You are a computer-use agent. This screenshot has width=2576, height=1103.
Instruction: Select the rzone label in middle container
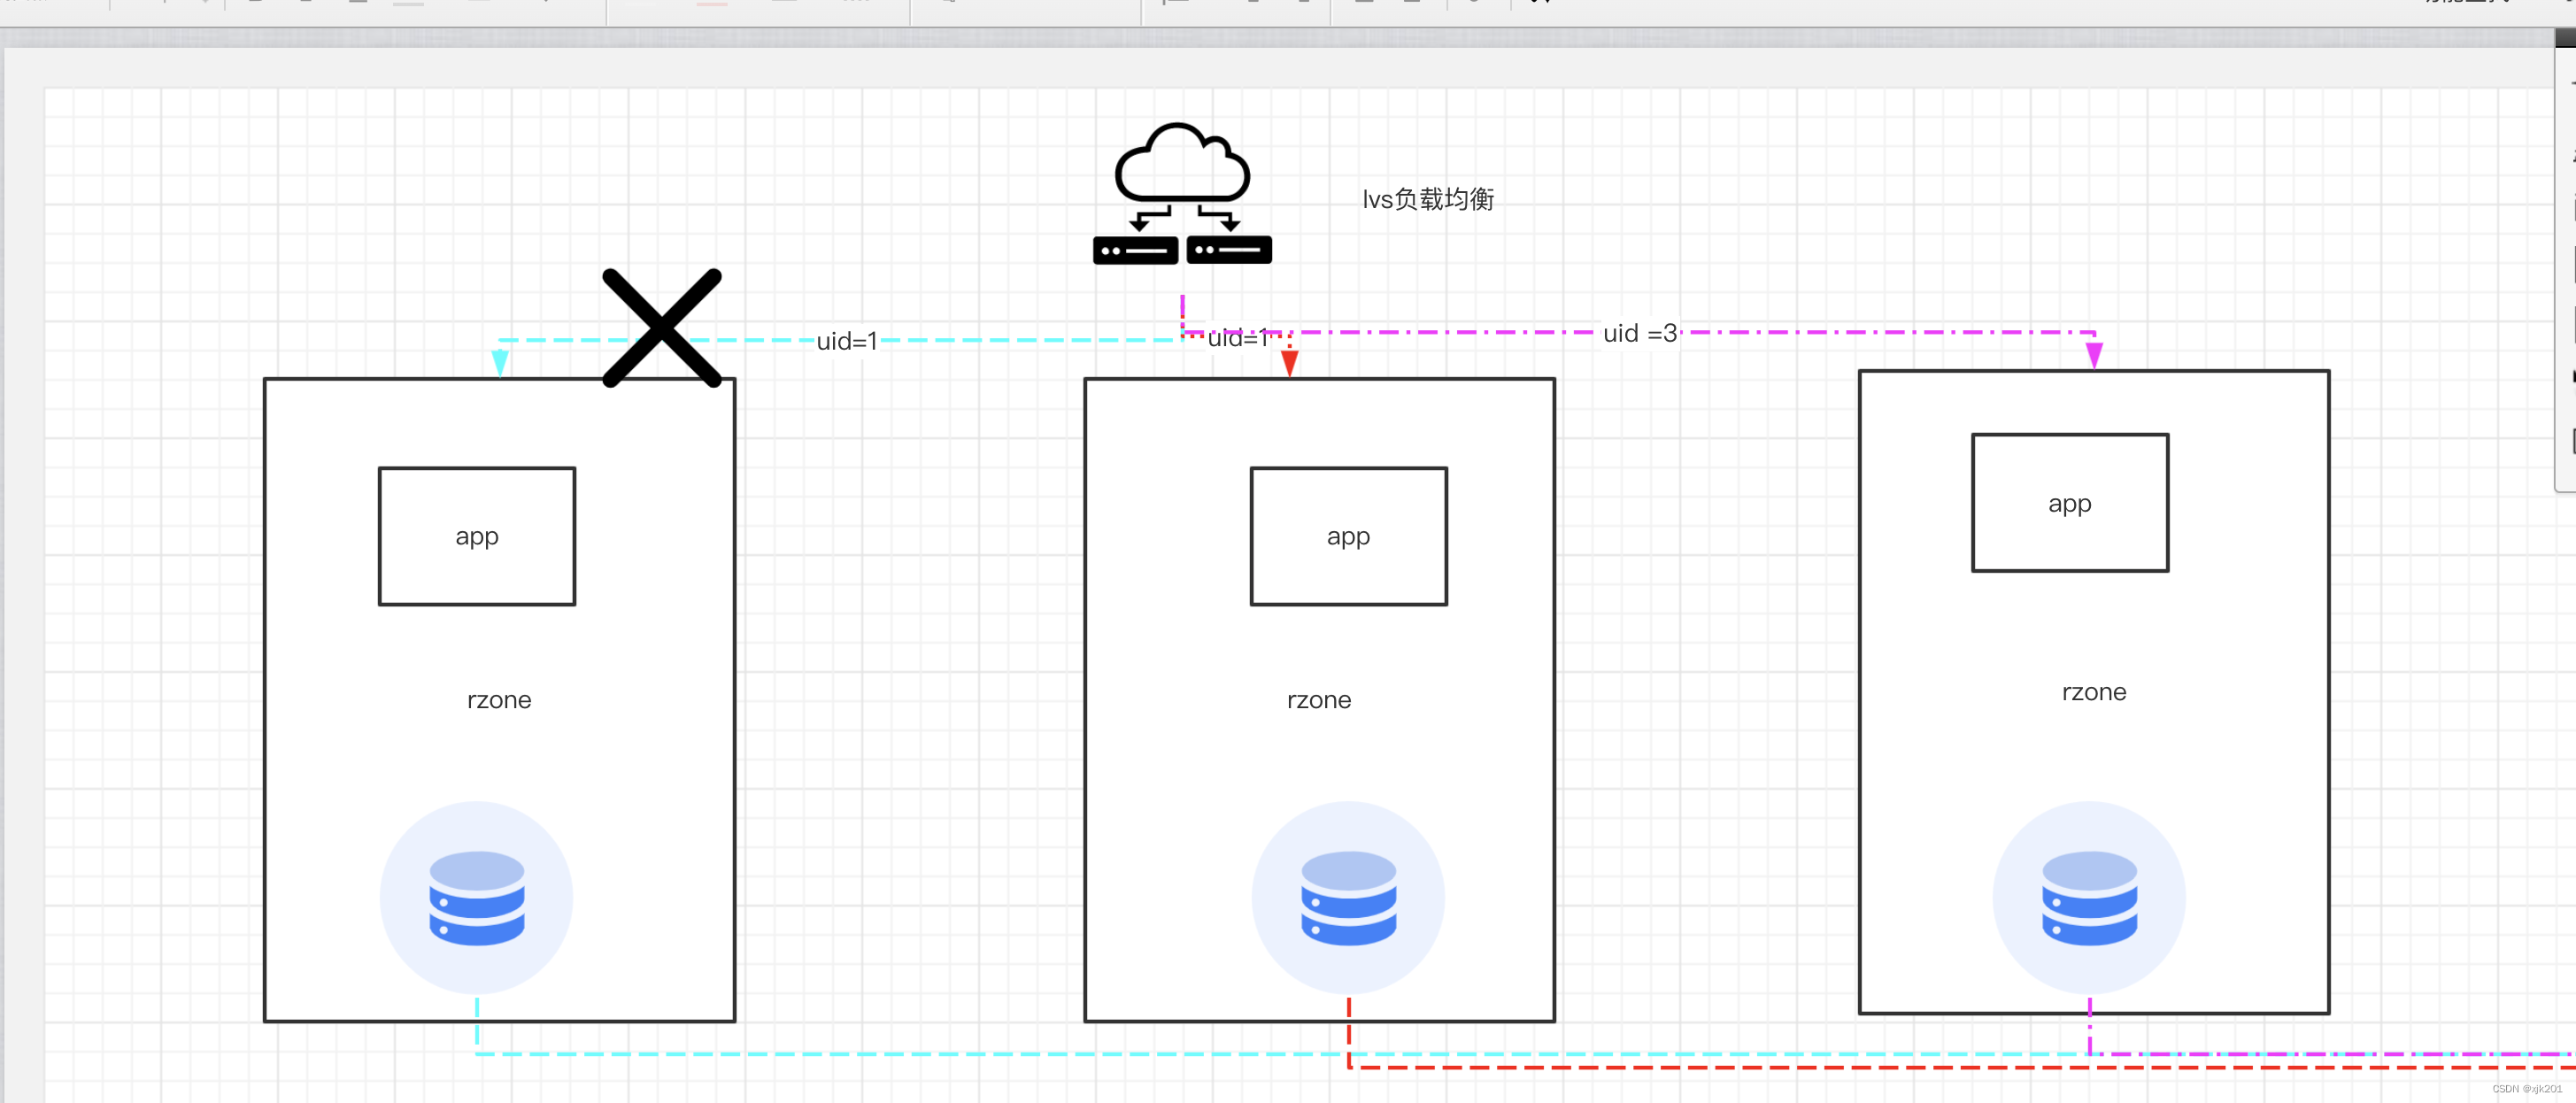1318,699
